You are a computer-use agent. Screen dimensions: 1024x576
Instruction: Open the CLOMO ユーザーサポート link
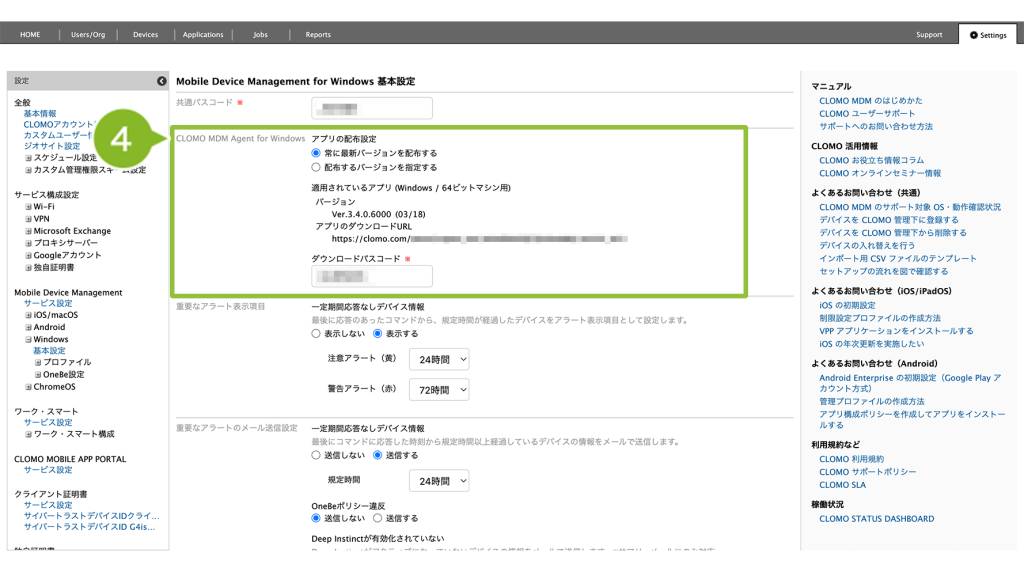[867, 114]
